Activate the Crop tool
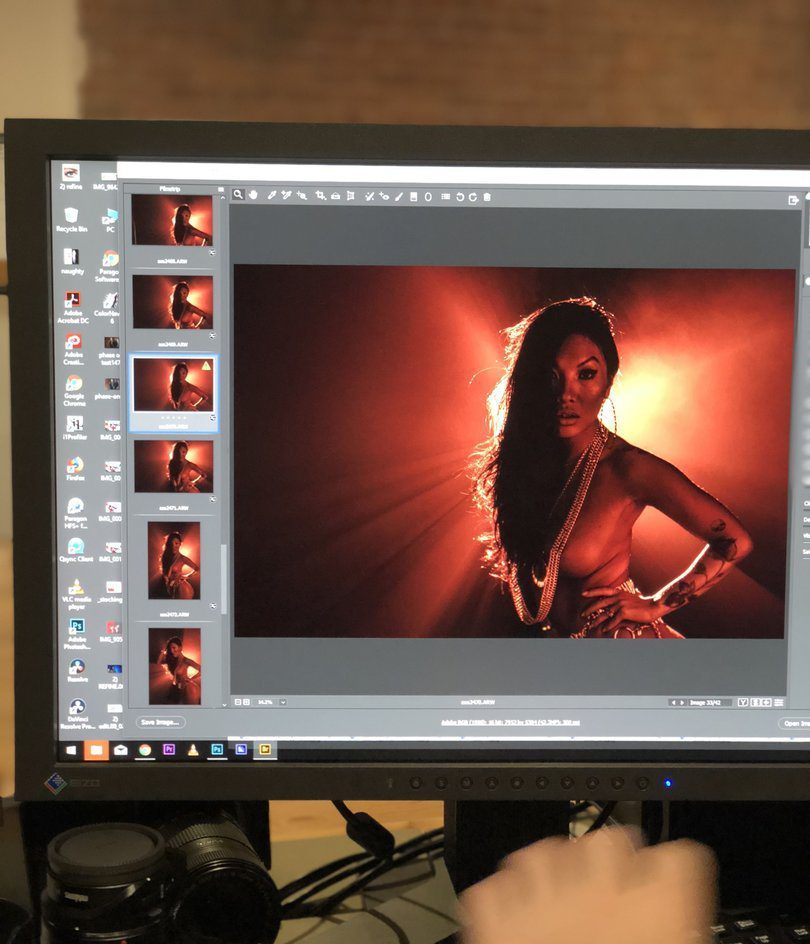 click(x=320, y=196)
